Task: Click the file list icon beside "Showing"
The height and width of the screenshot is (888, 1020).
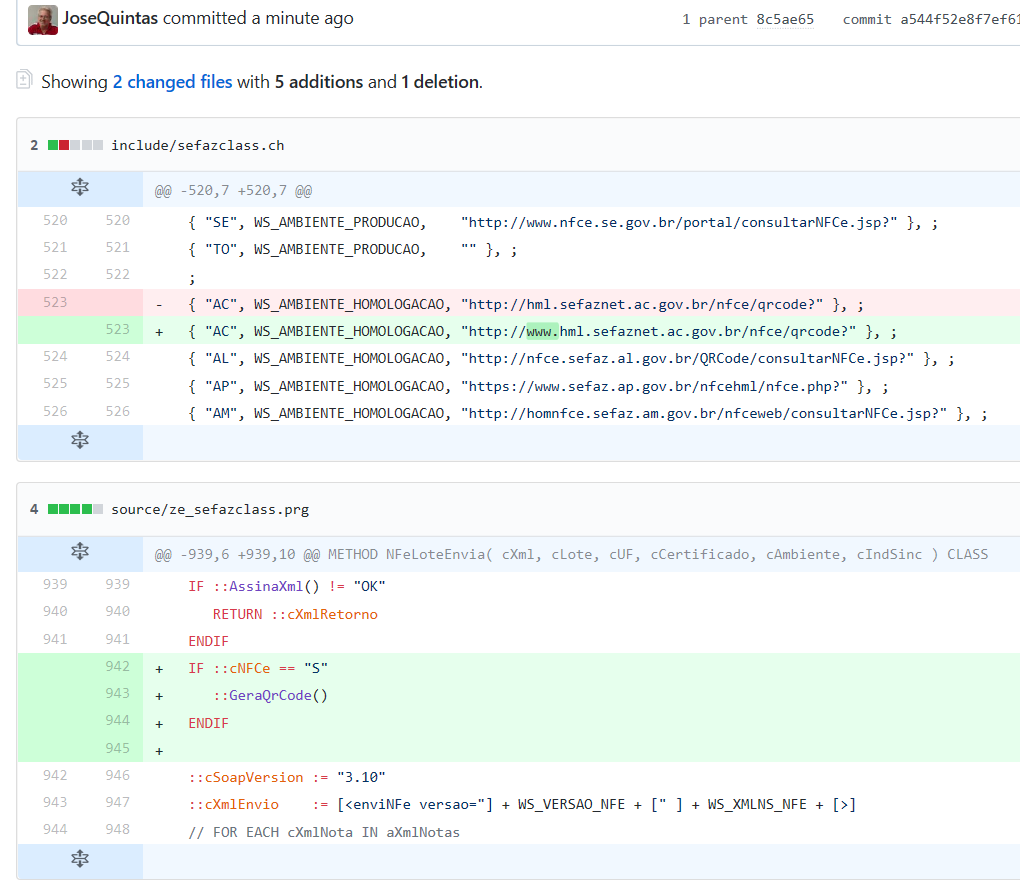Action: pos(25,81)
